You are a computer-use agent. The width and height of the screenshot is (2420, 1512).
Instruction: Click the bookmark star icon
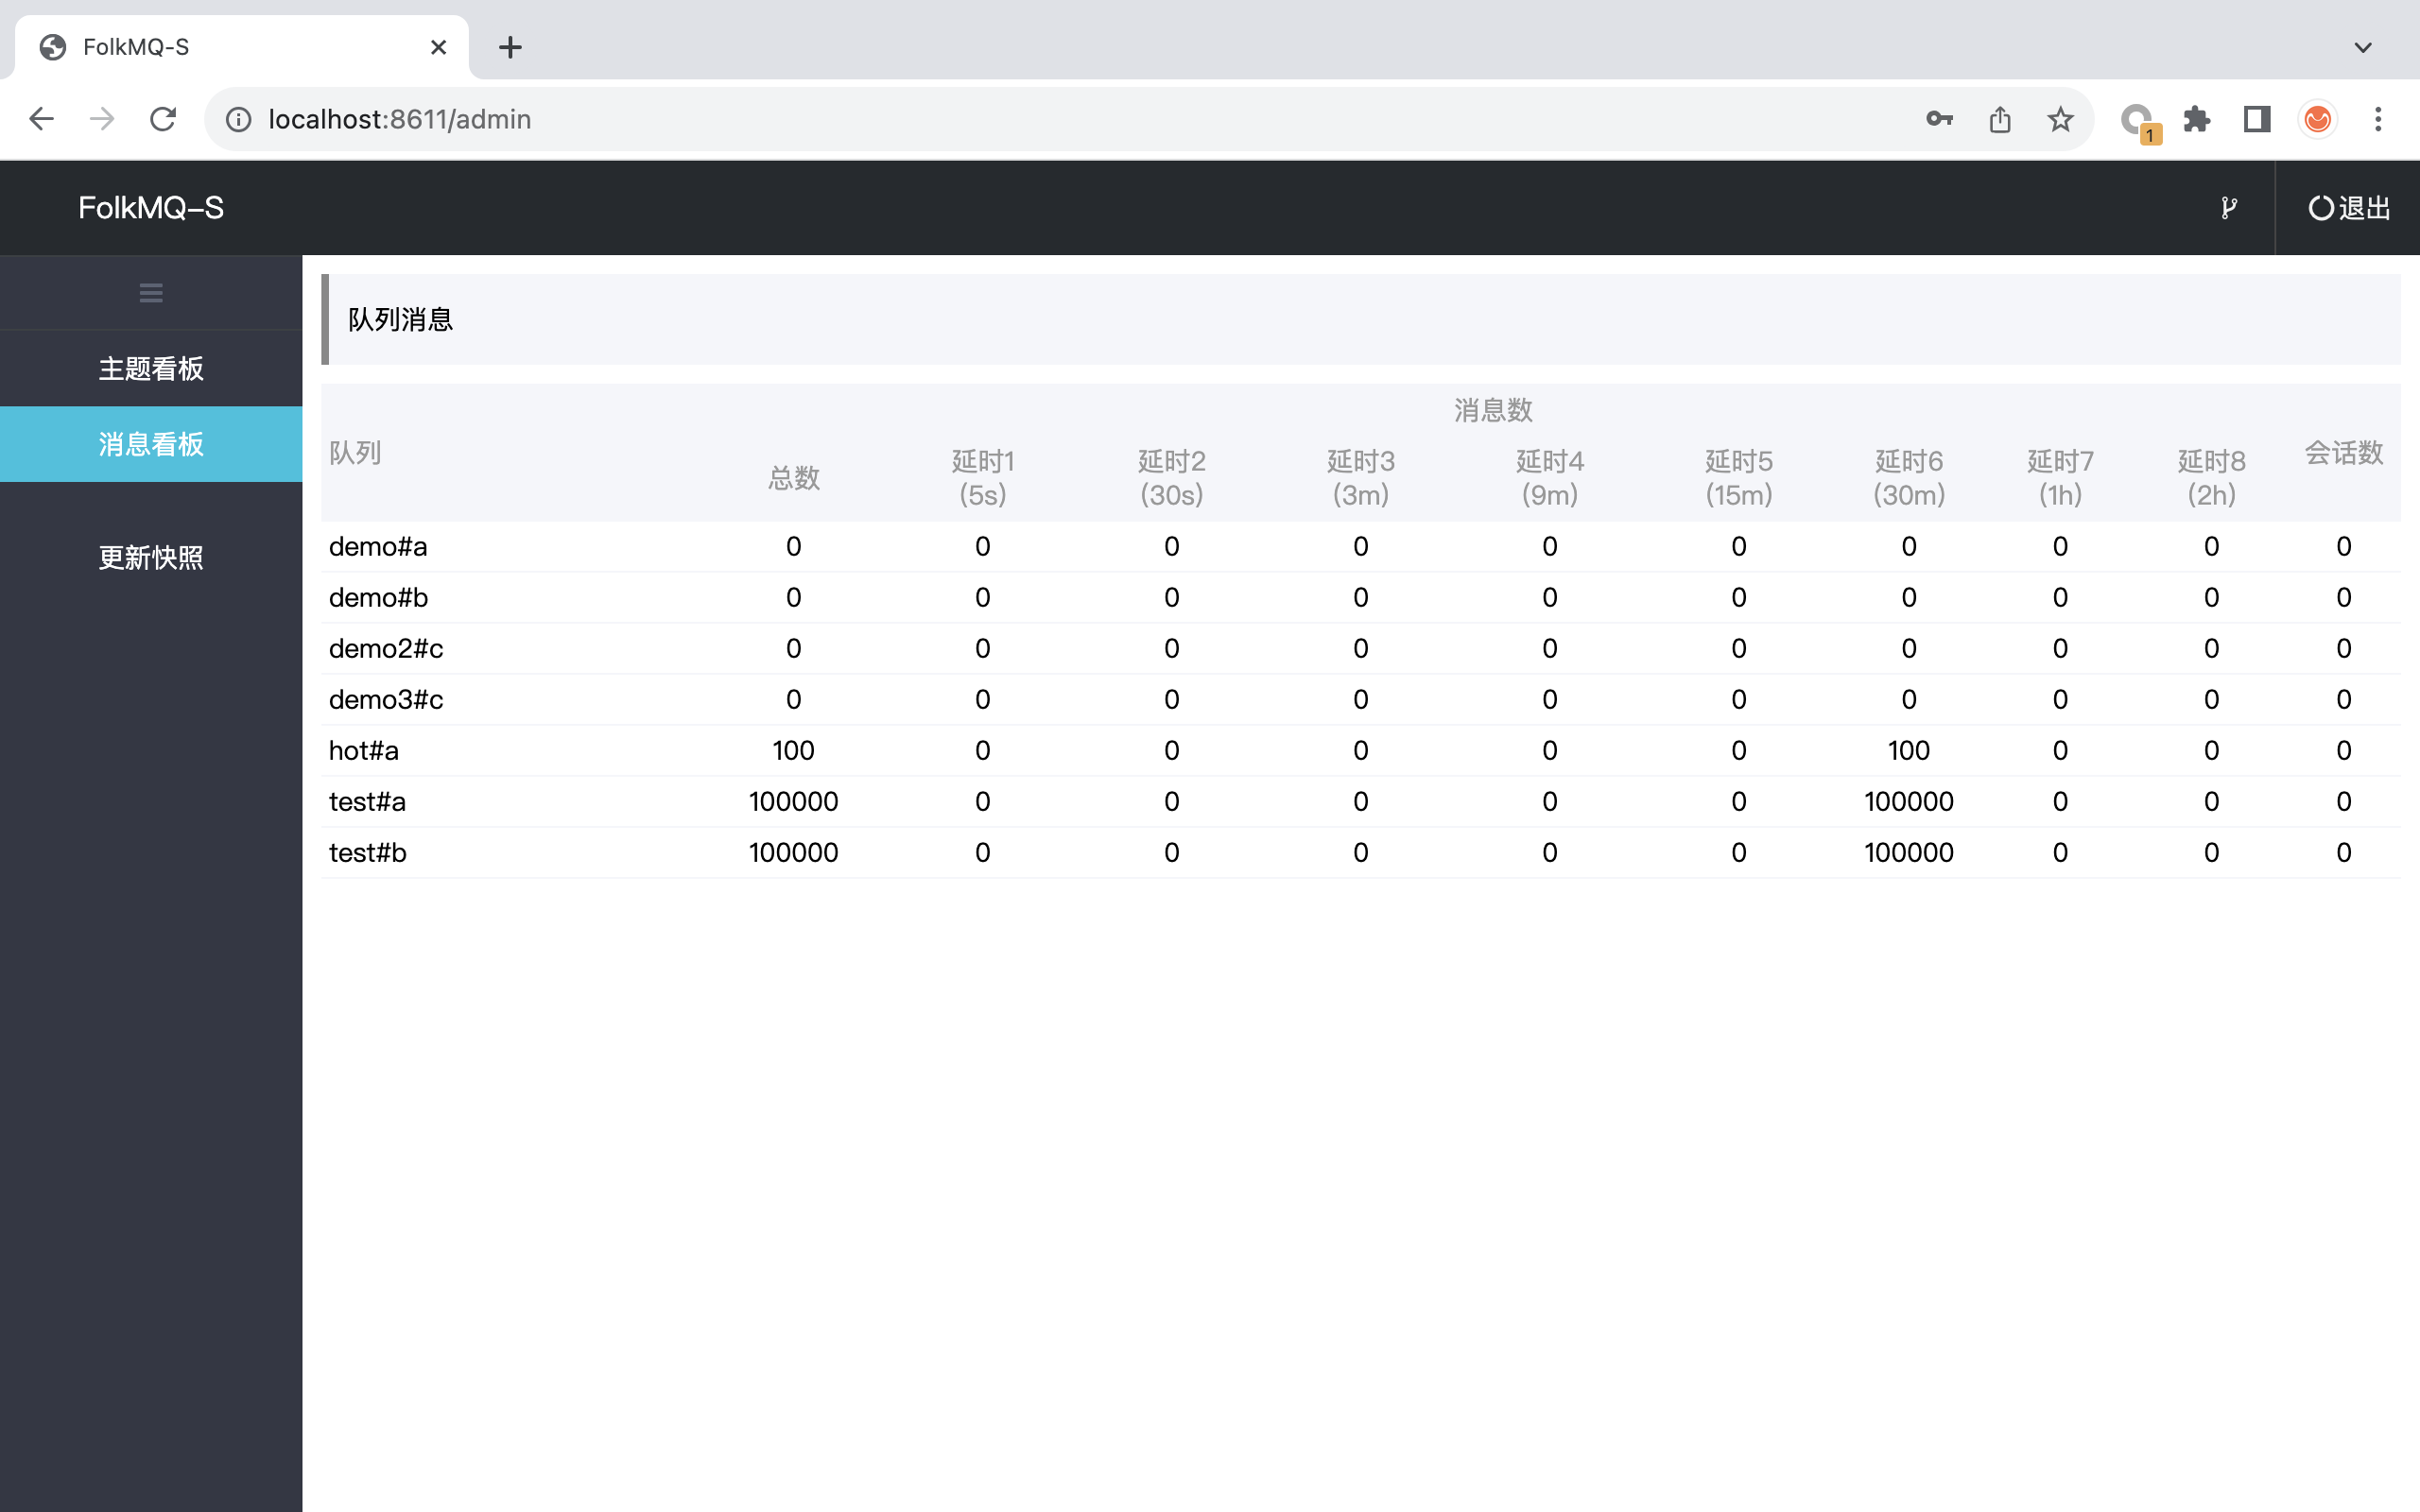click(2059, 119)
